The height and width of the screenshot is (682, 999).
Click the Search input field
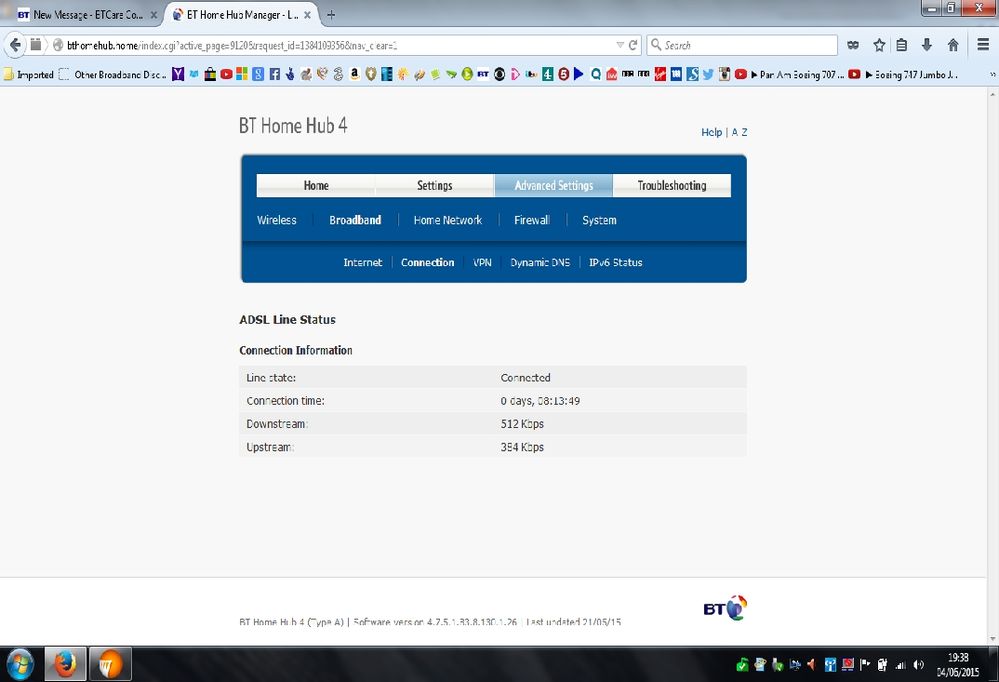[x=742, y=45]
